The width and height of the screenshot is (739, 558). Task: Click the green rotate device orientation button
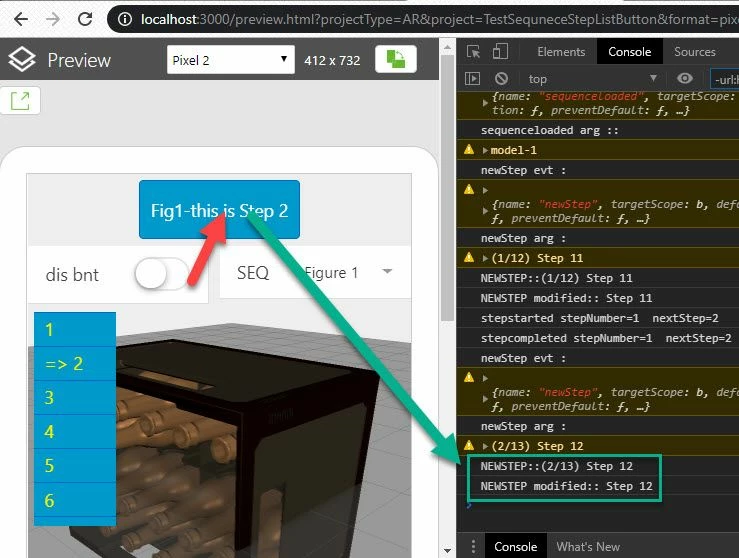[x=396, y=59]
